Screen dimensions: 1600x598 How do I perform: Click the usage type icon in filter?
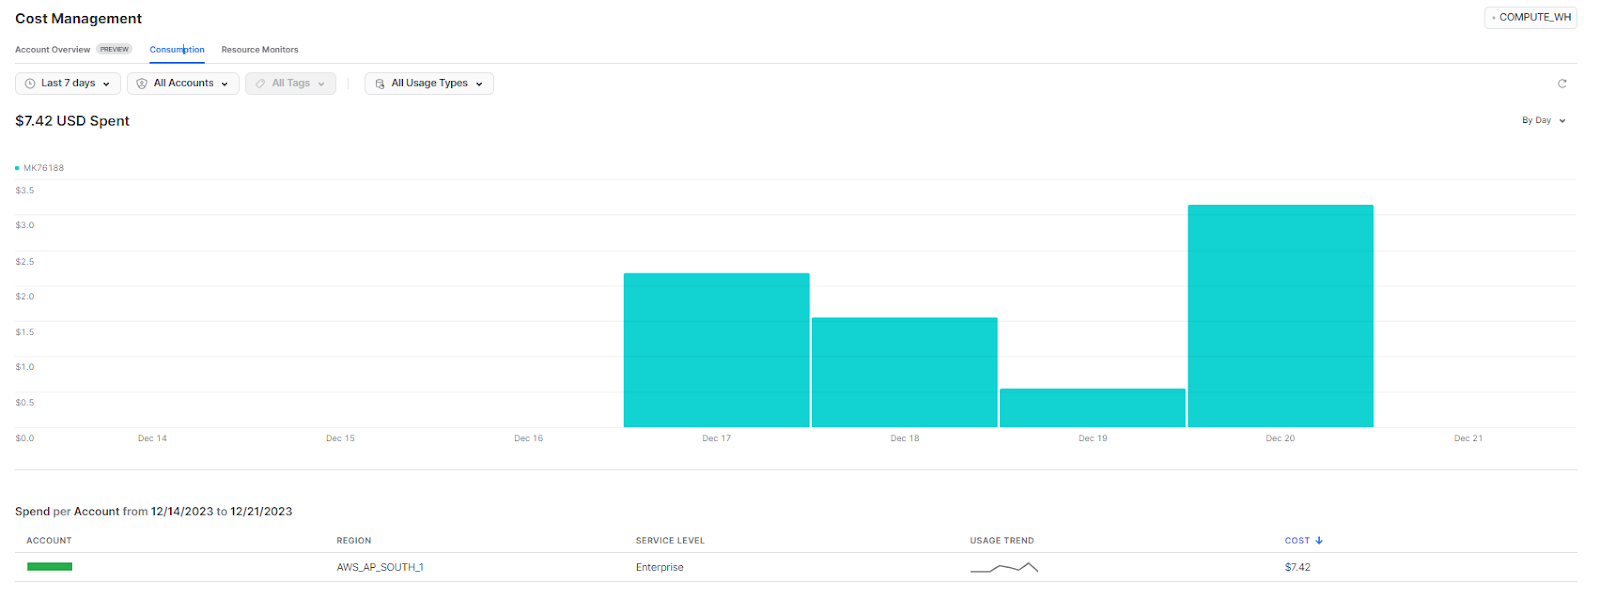(x=380, y=84)
